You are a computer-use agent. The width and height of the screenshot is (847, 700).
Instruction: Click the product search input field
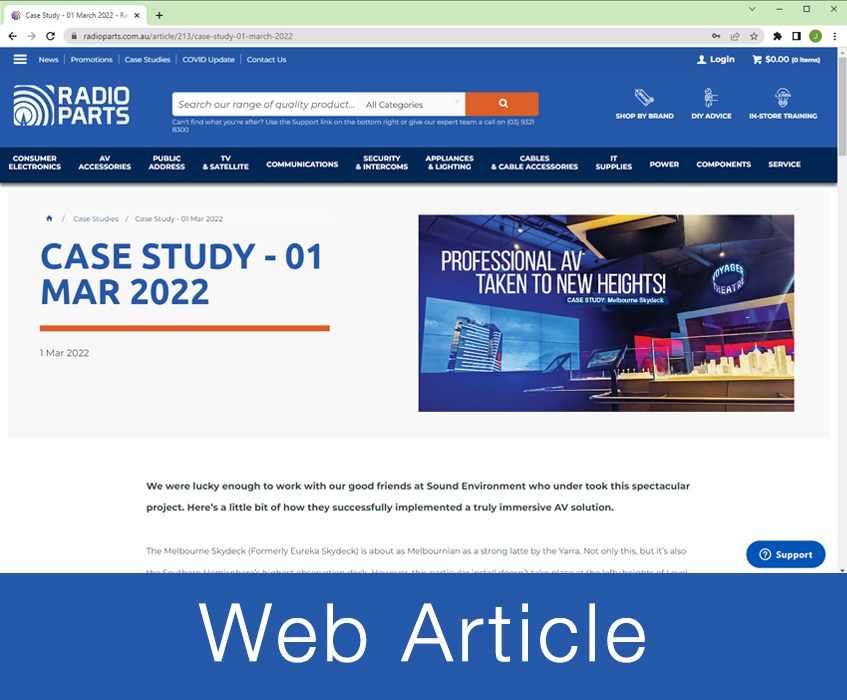266,104
